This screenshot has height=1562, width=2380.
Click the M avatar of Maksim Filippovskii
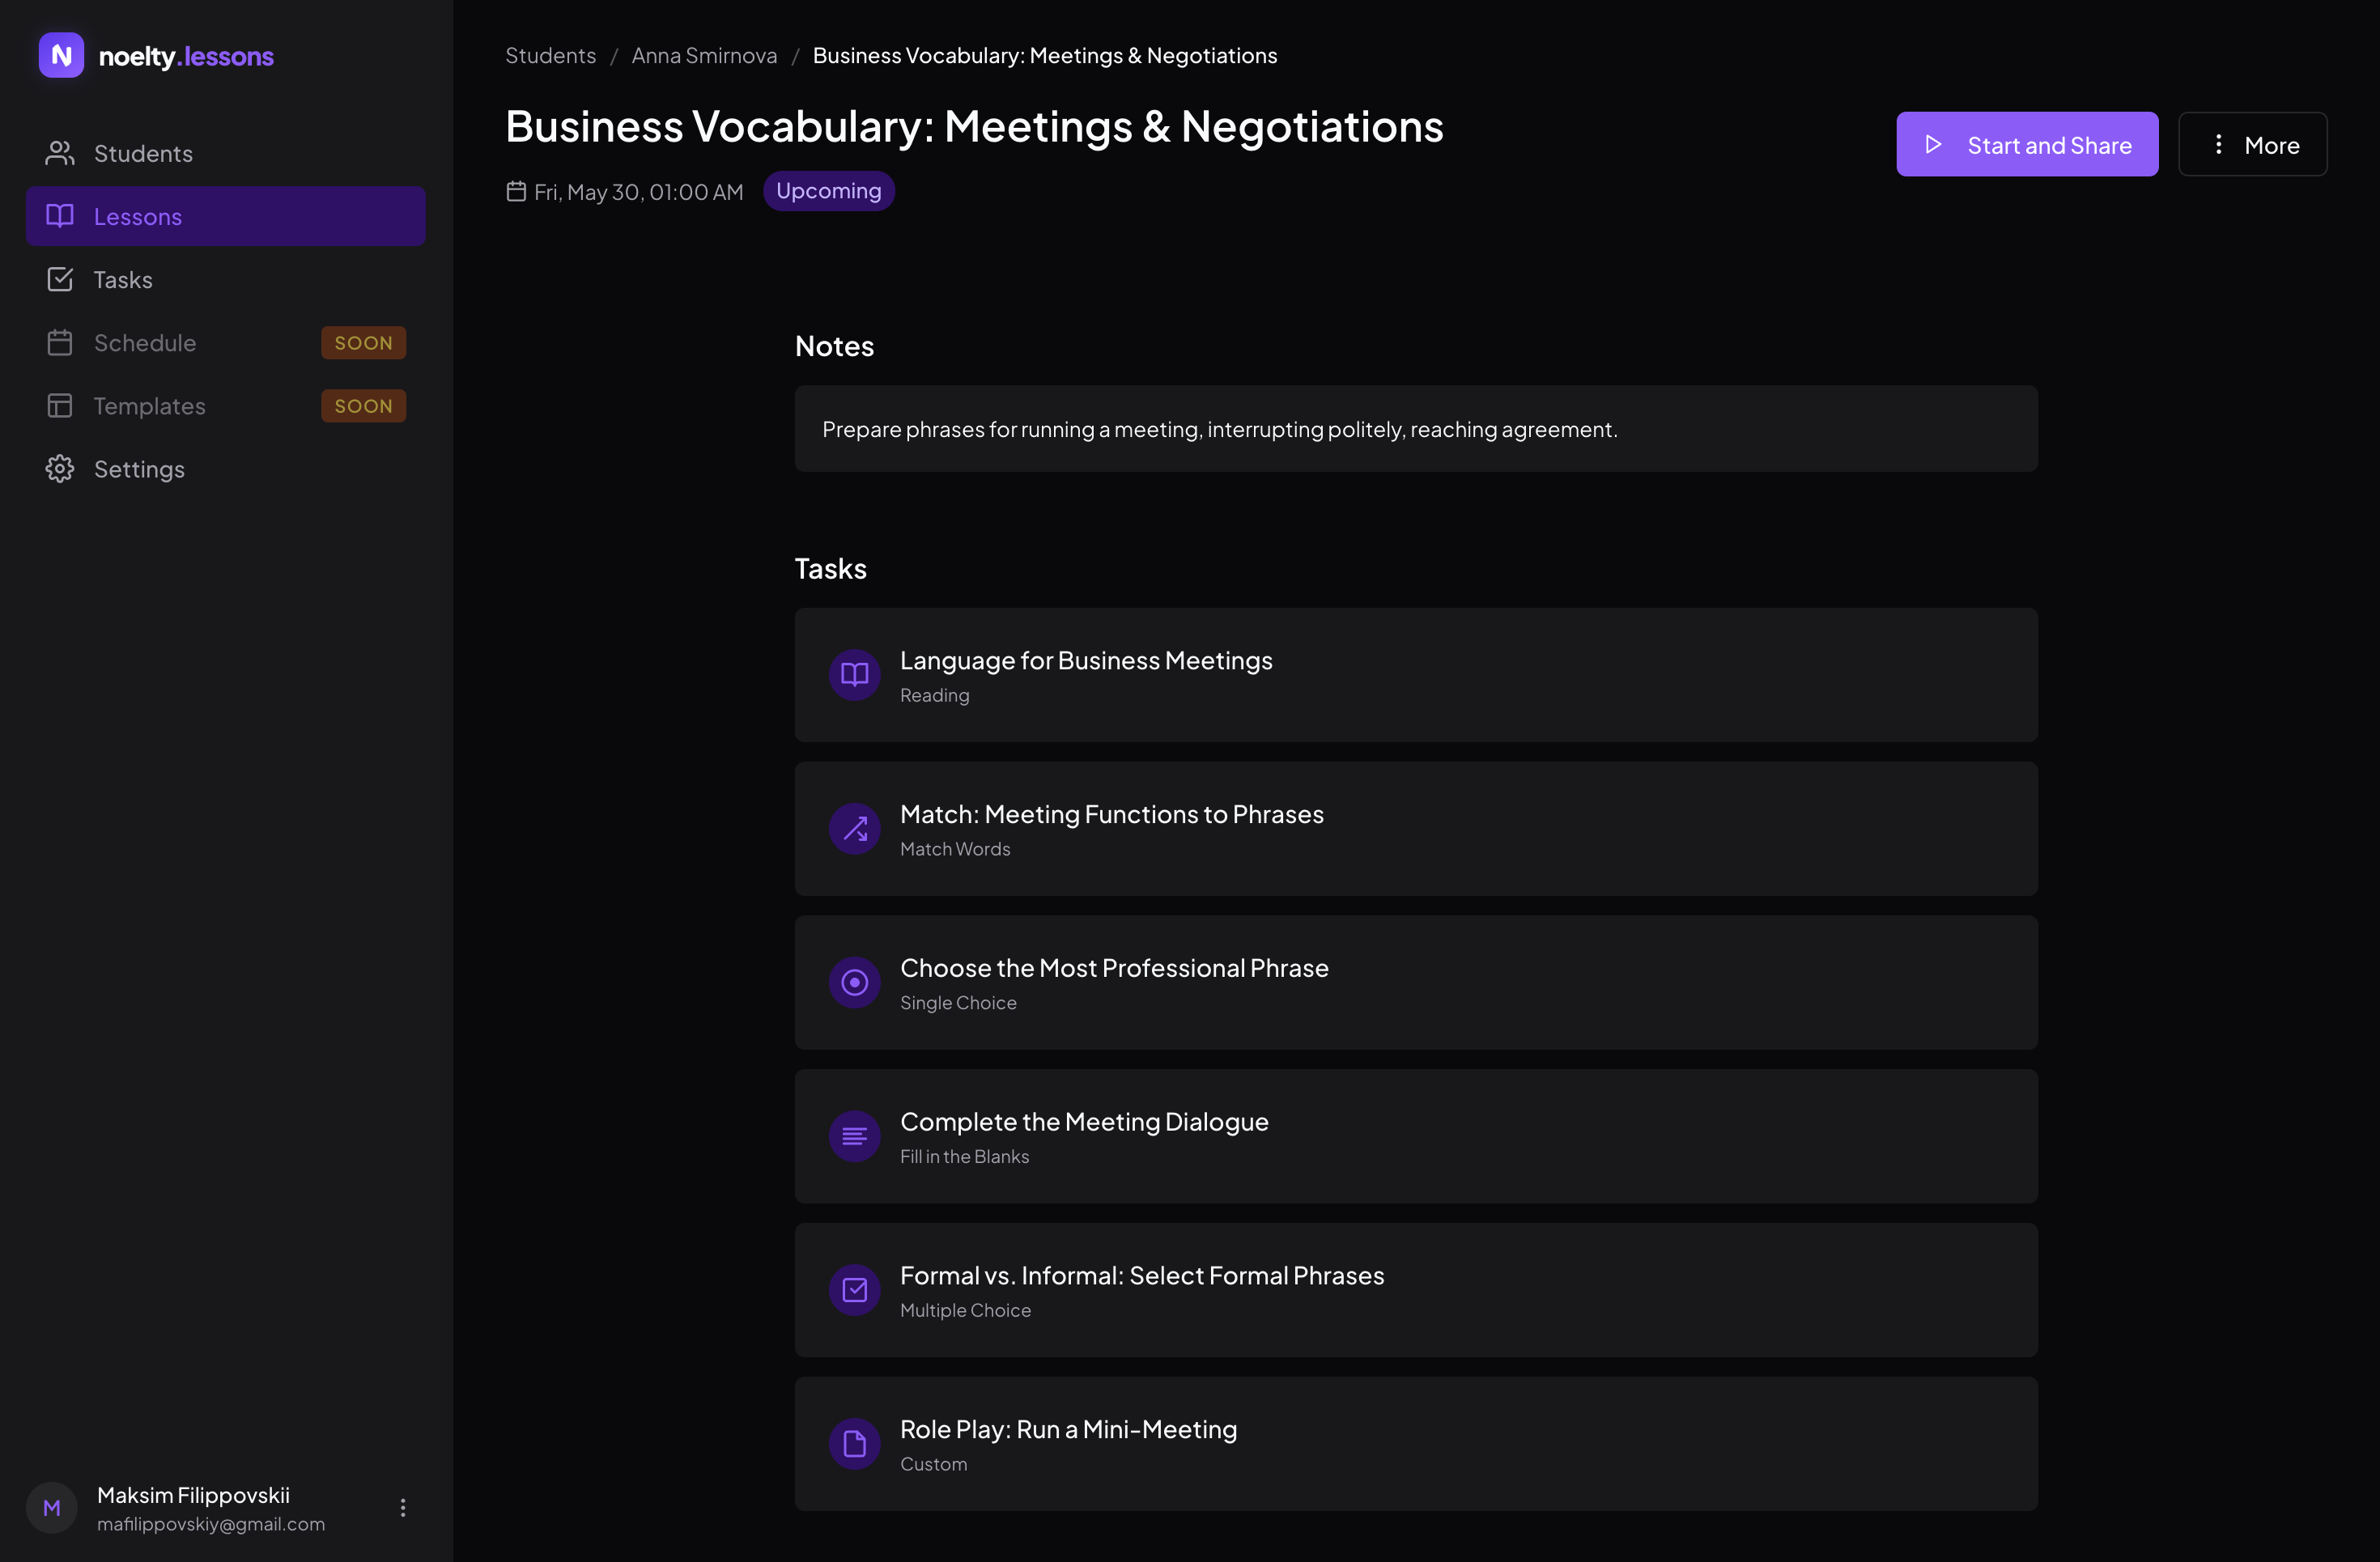pos(52,1508)
